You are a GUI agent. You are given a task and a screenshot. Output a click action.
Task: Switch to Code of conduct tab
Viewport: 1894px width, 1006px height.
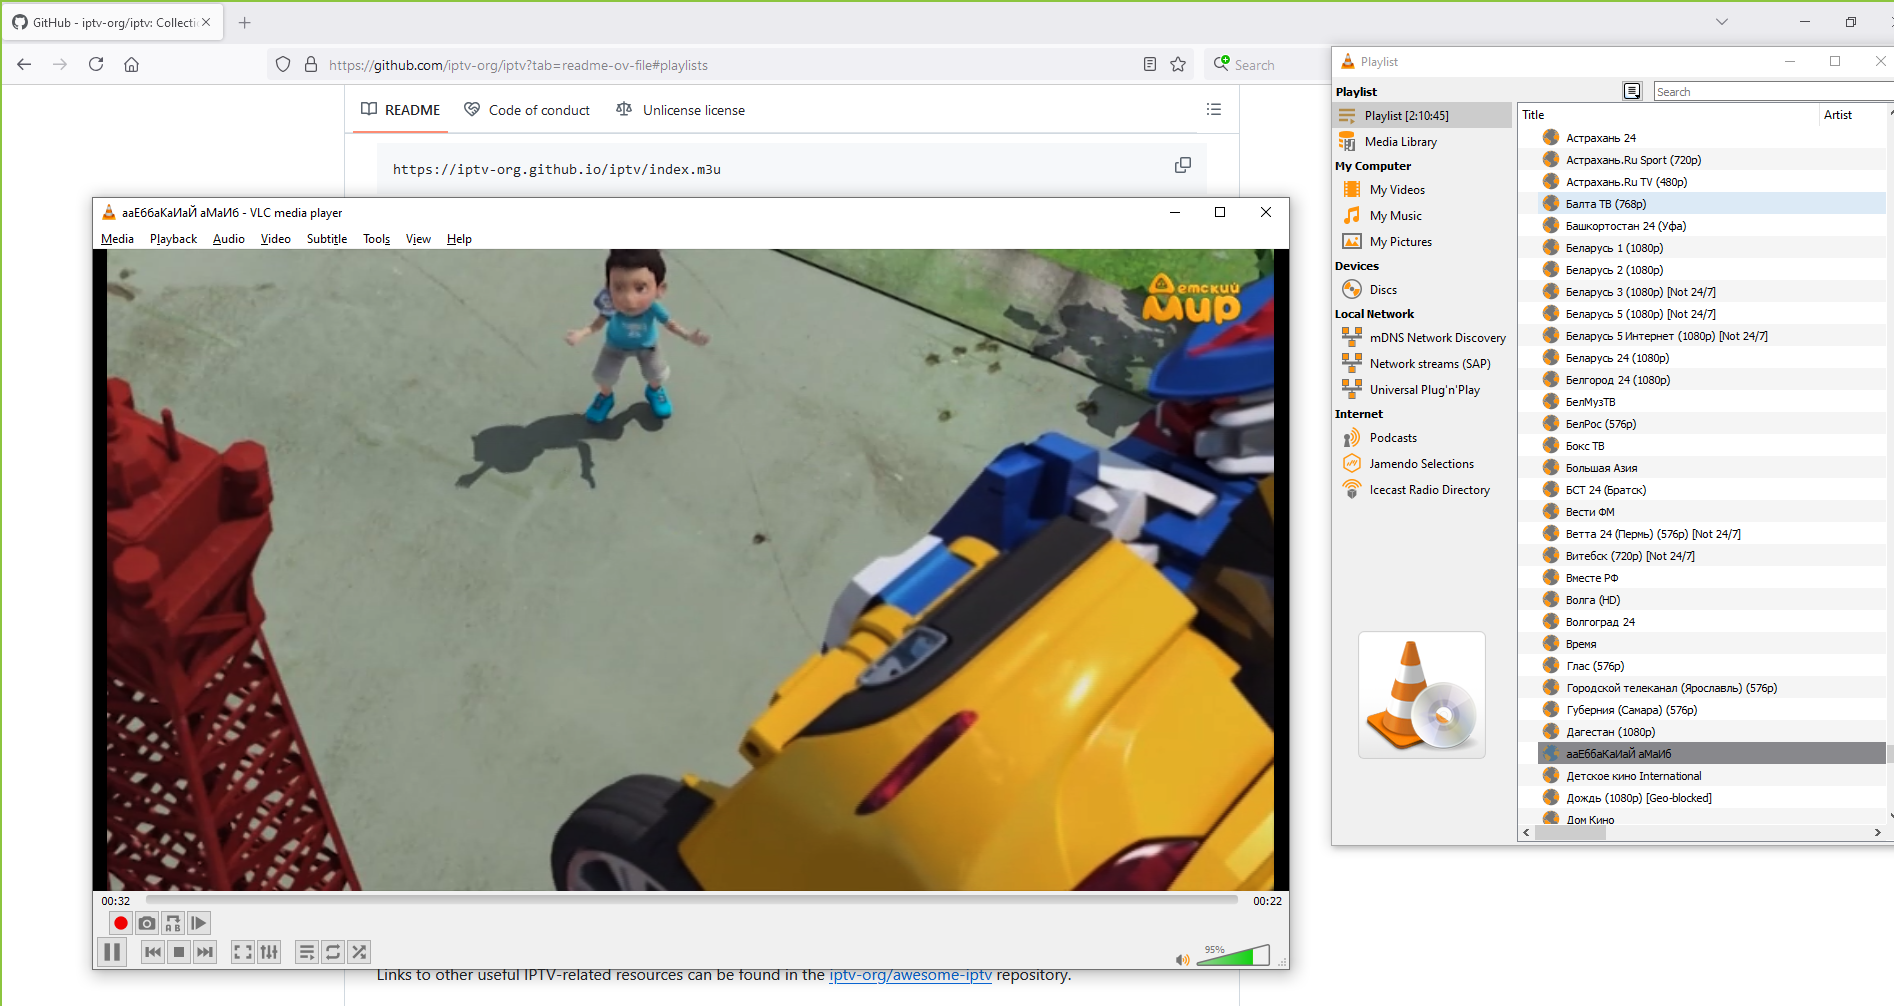(527, 110)
